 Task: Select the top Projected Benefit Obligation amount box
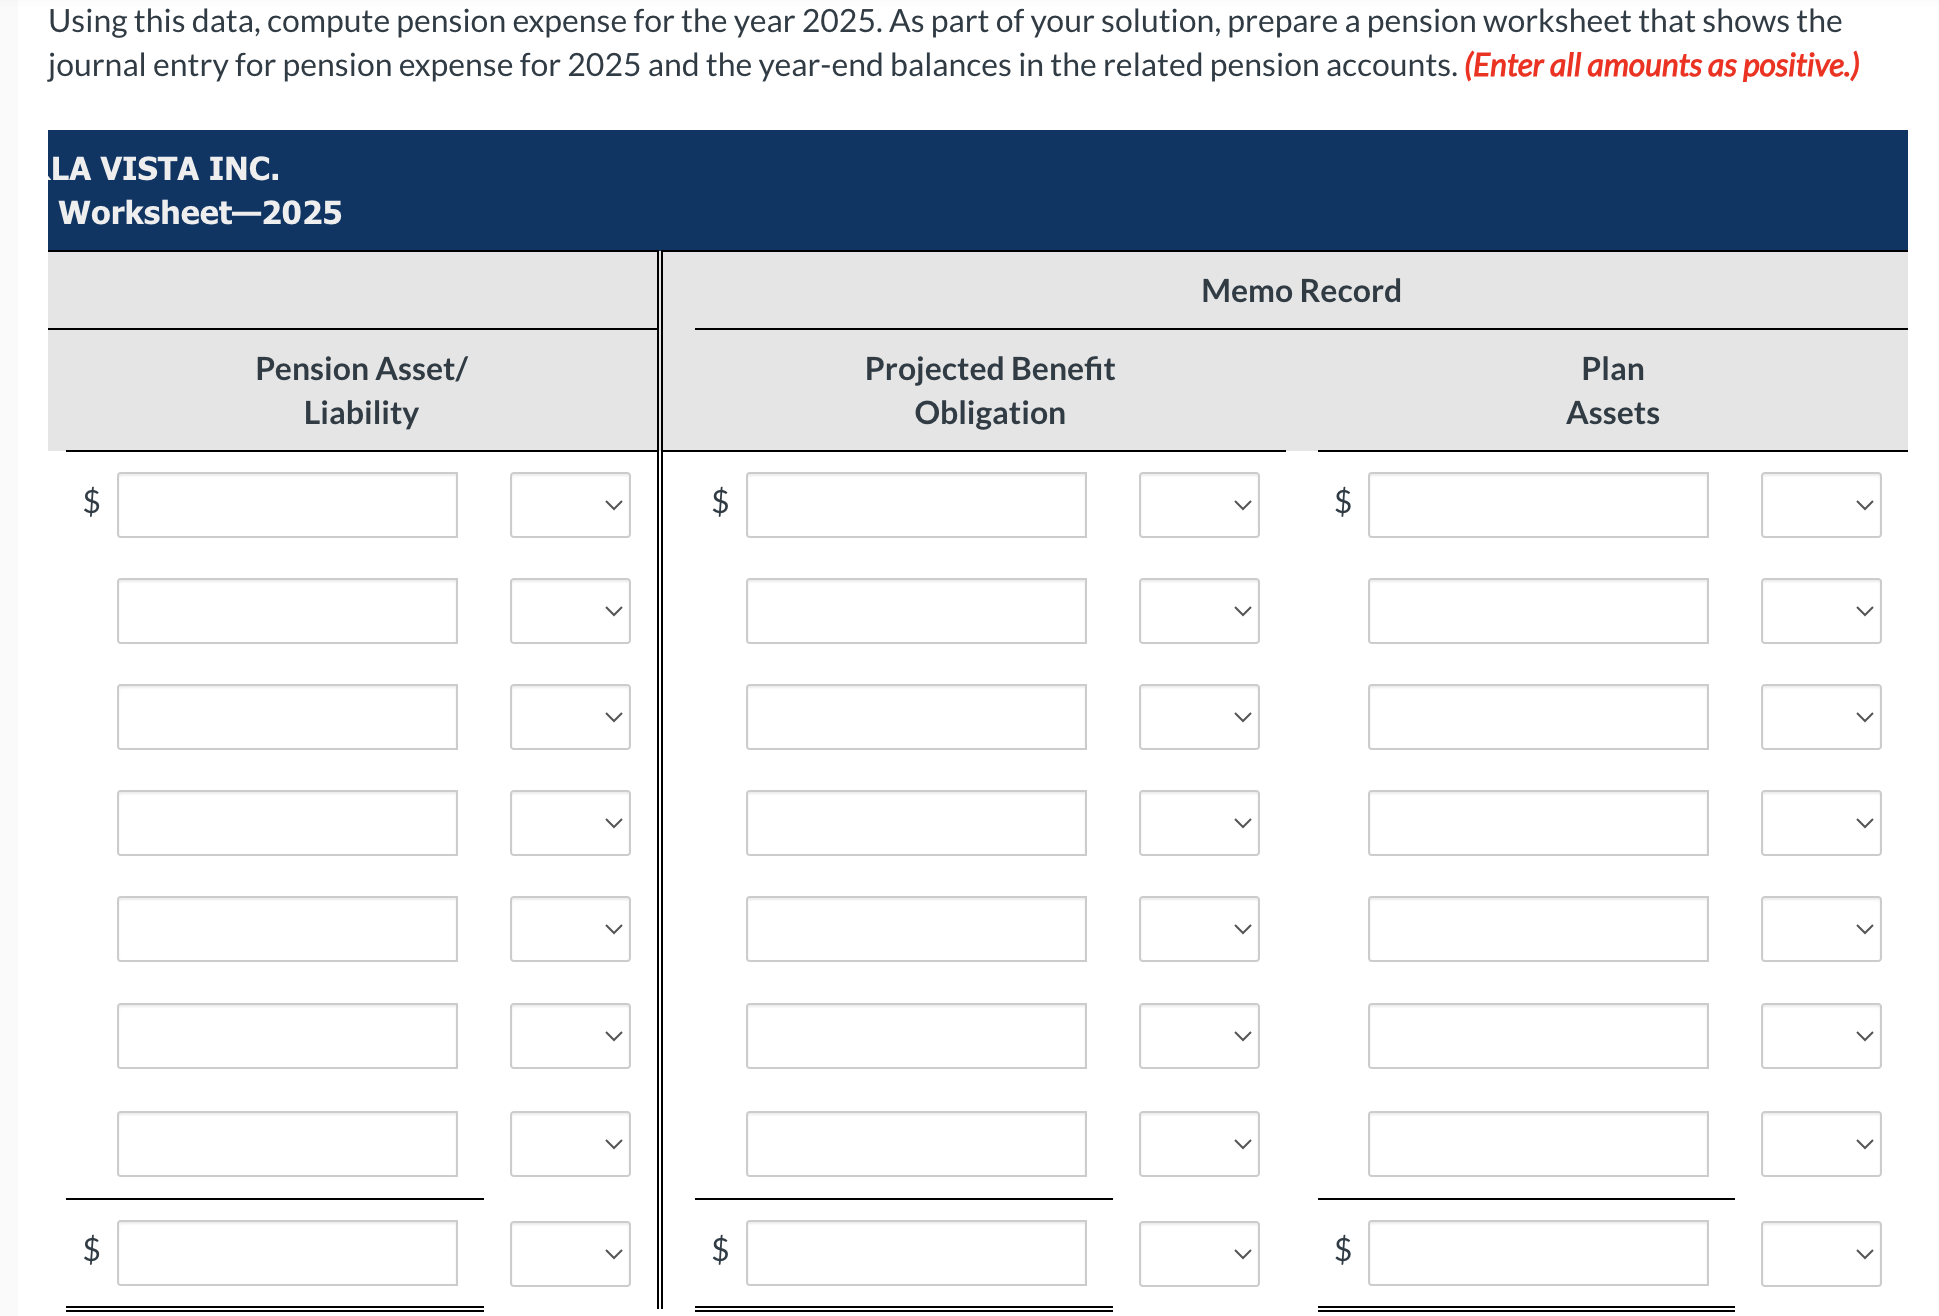[x=916, y=505]
